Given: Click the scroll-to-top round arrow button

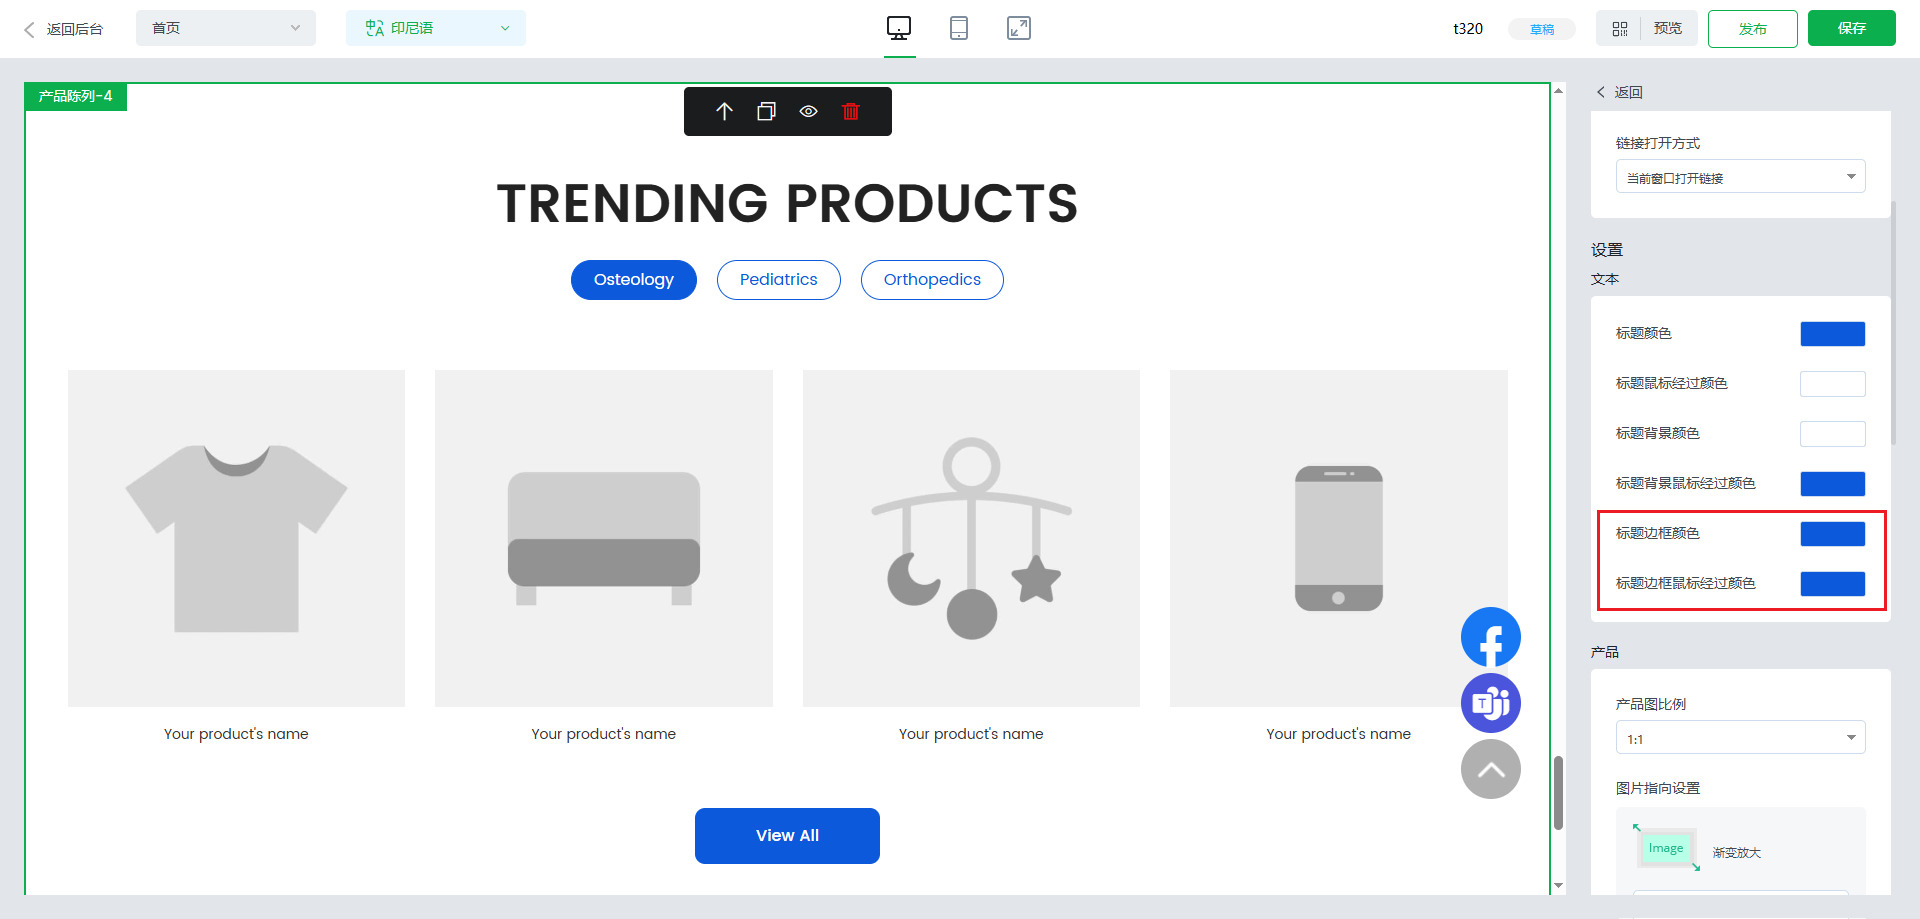Looking at the screenshot, I should 1490,769.
